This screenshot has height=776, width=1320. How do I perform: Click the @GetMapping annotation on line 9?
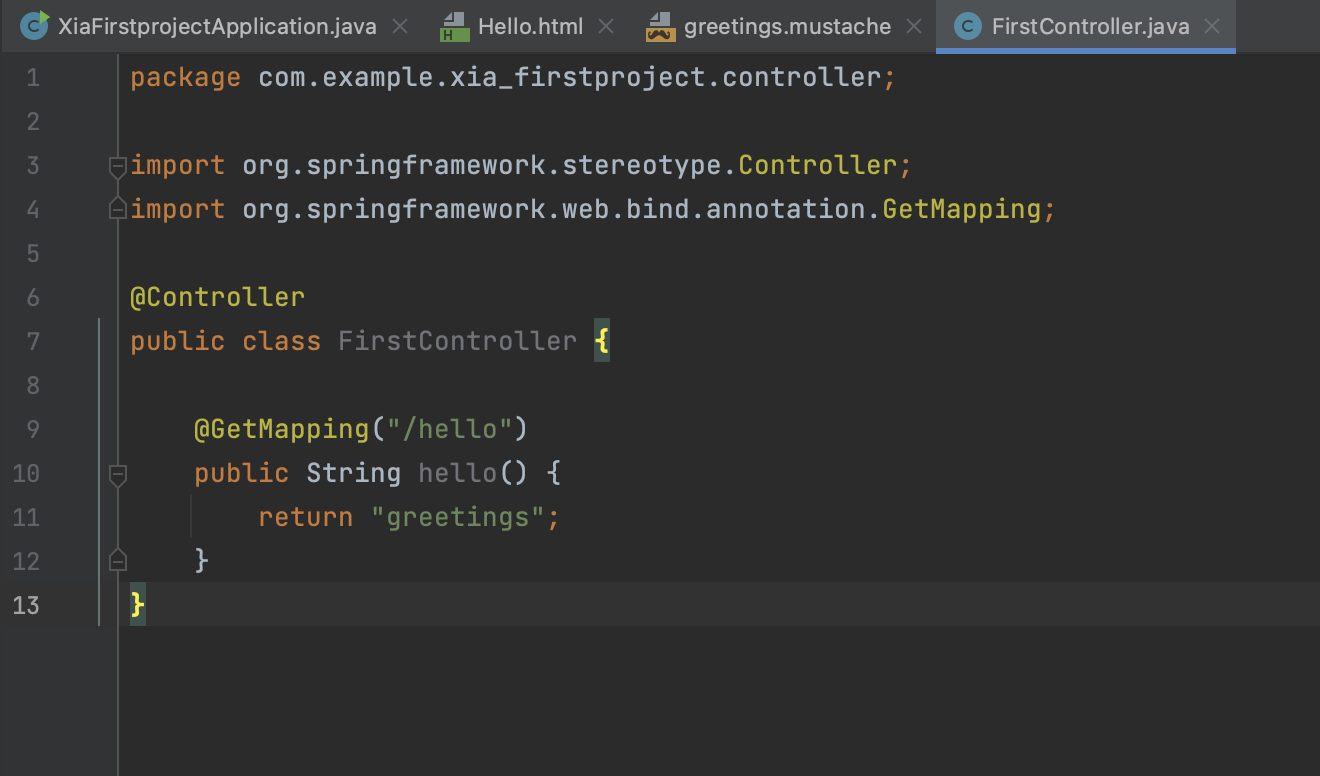(282, 429)
